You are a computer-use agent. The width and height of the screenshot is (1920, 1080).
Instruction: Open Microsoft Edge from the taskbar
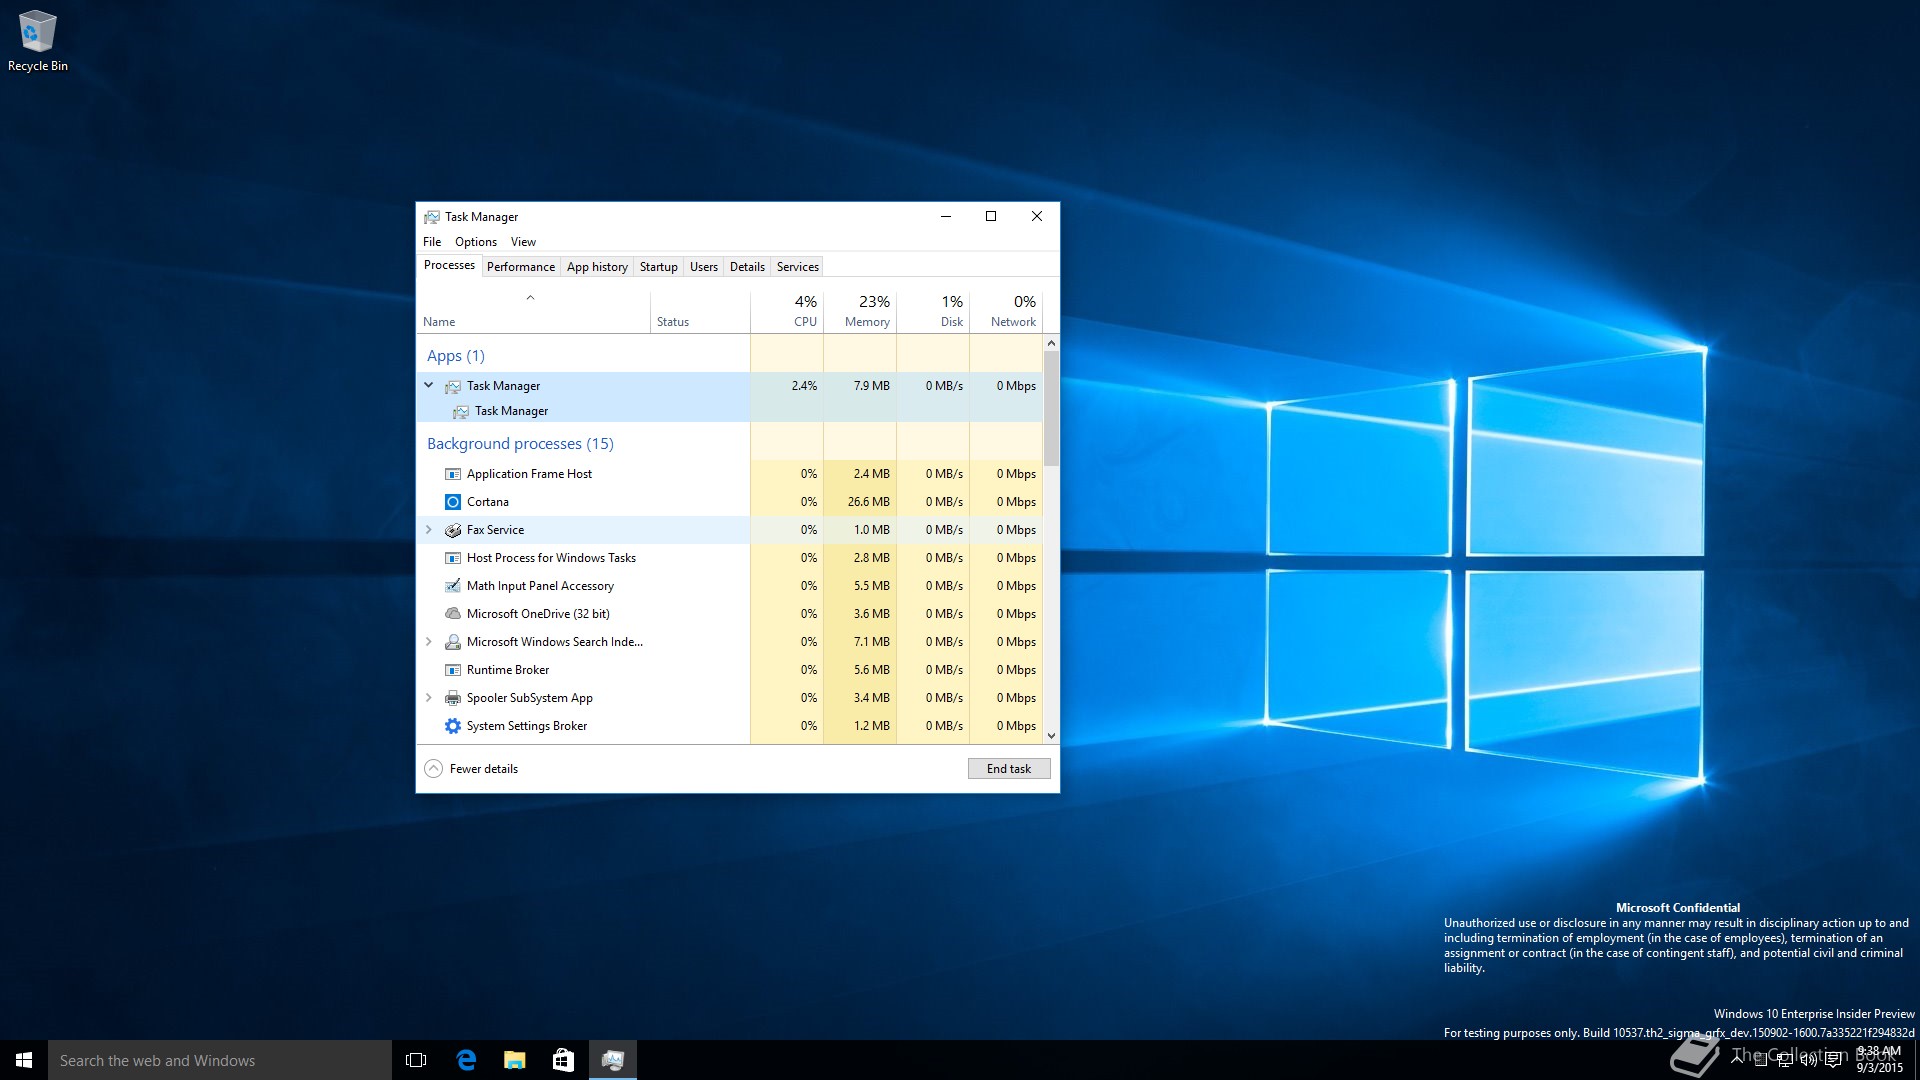pos(466,1060)
